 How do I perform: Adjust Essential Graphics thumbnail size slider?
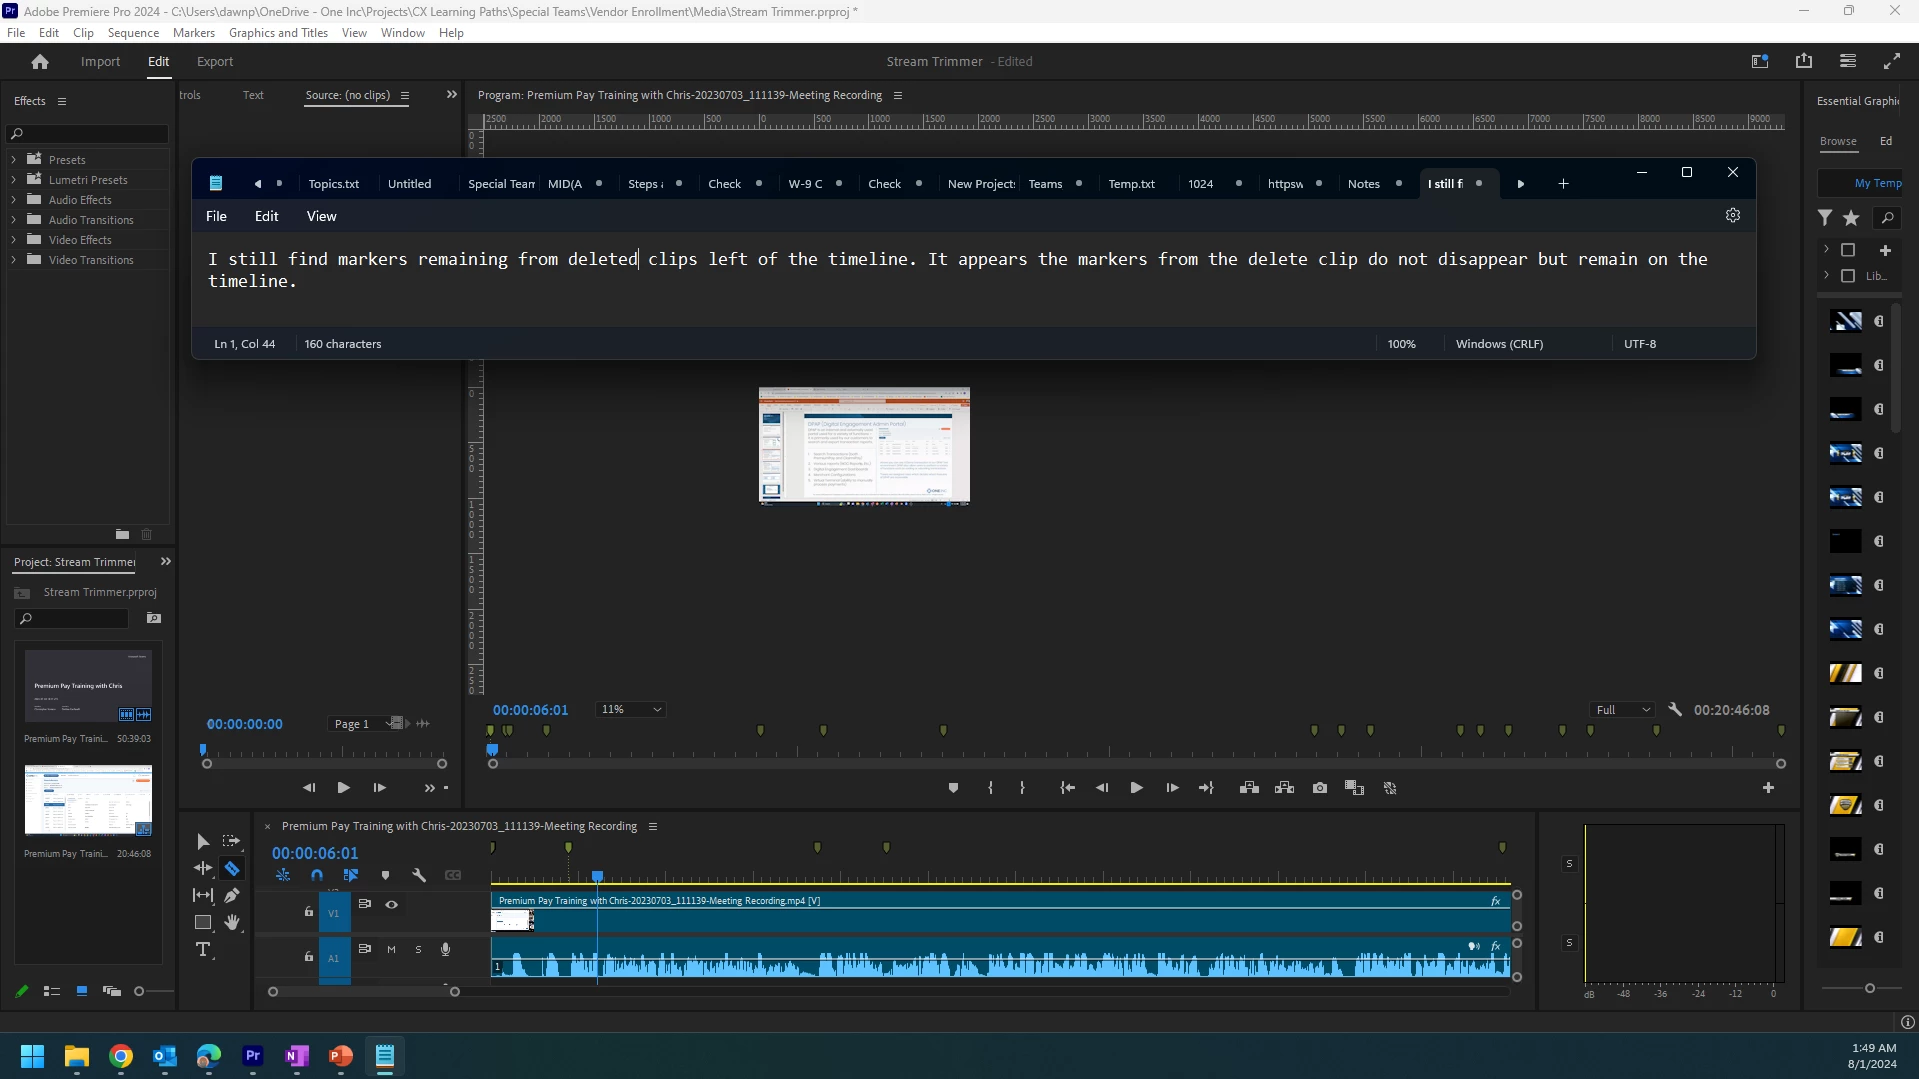tap(1870, 988)
